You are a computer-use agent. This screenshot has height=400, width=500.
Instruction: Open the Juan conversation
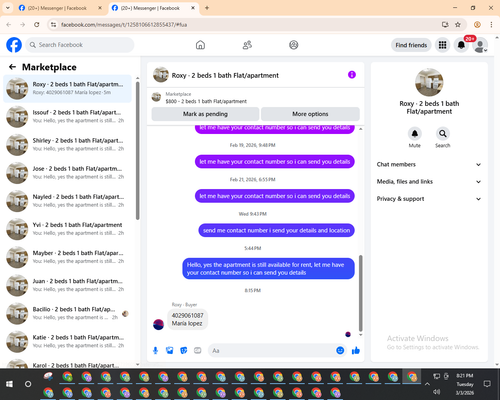click(67, 285)
